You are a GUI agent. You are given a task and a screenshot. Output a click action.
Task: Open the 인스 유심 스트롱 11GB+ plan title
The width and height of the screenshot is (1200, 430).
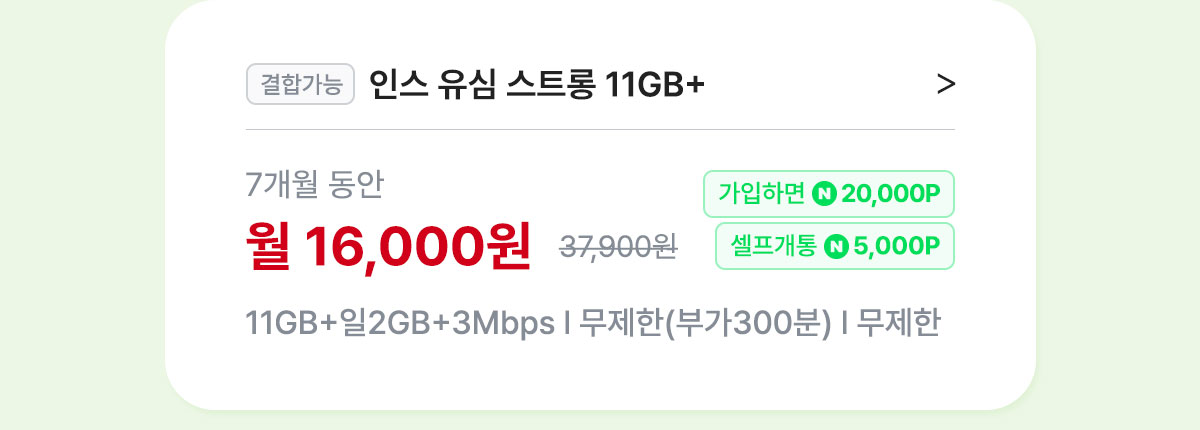pos(537,85)
